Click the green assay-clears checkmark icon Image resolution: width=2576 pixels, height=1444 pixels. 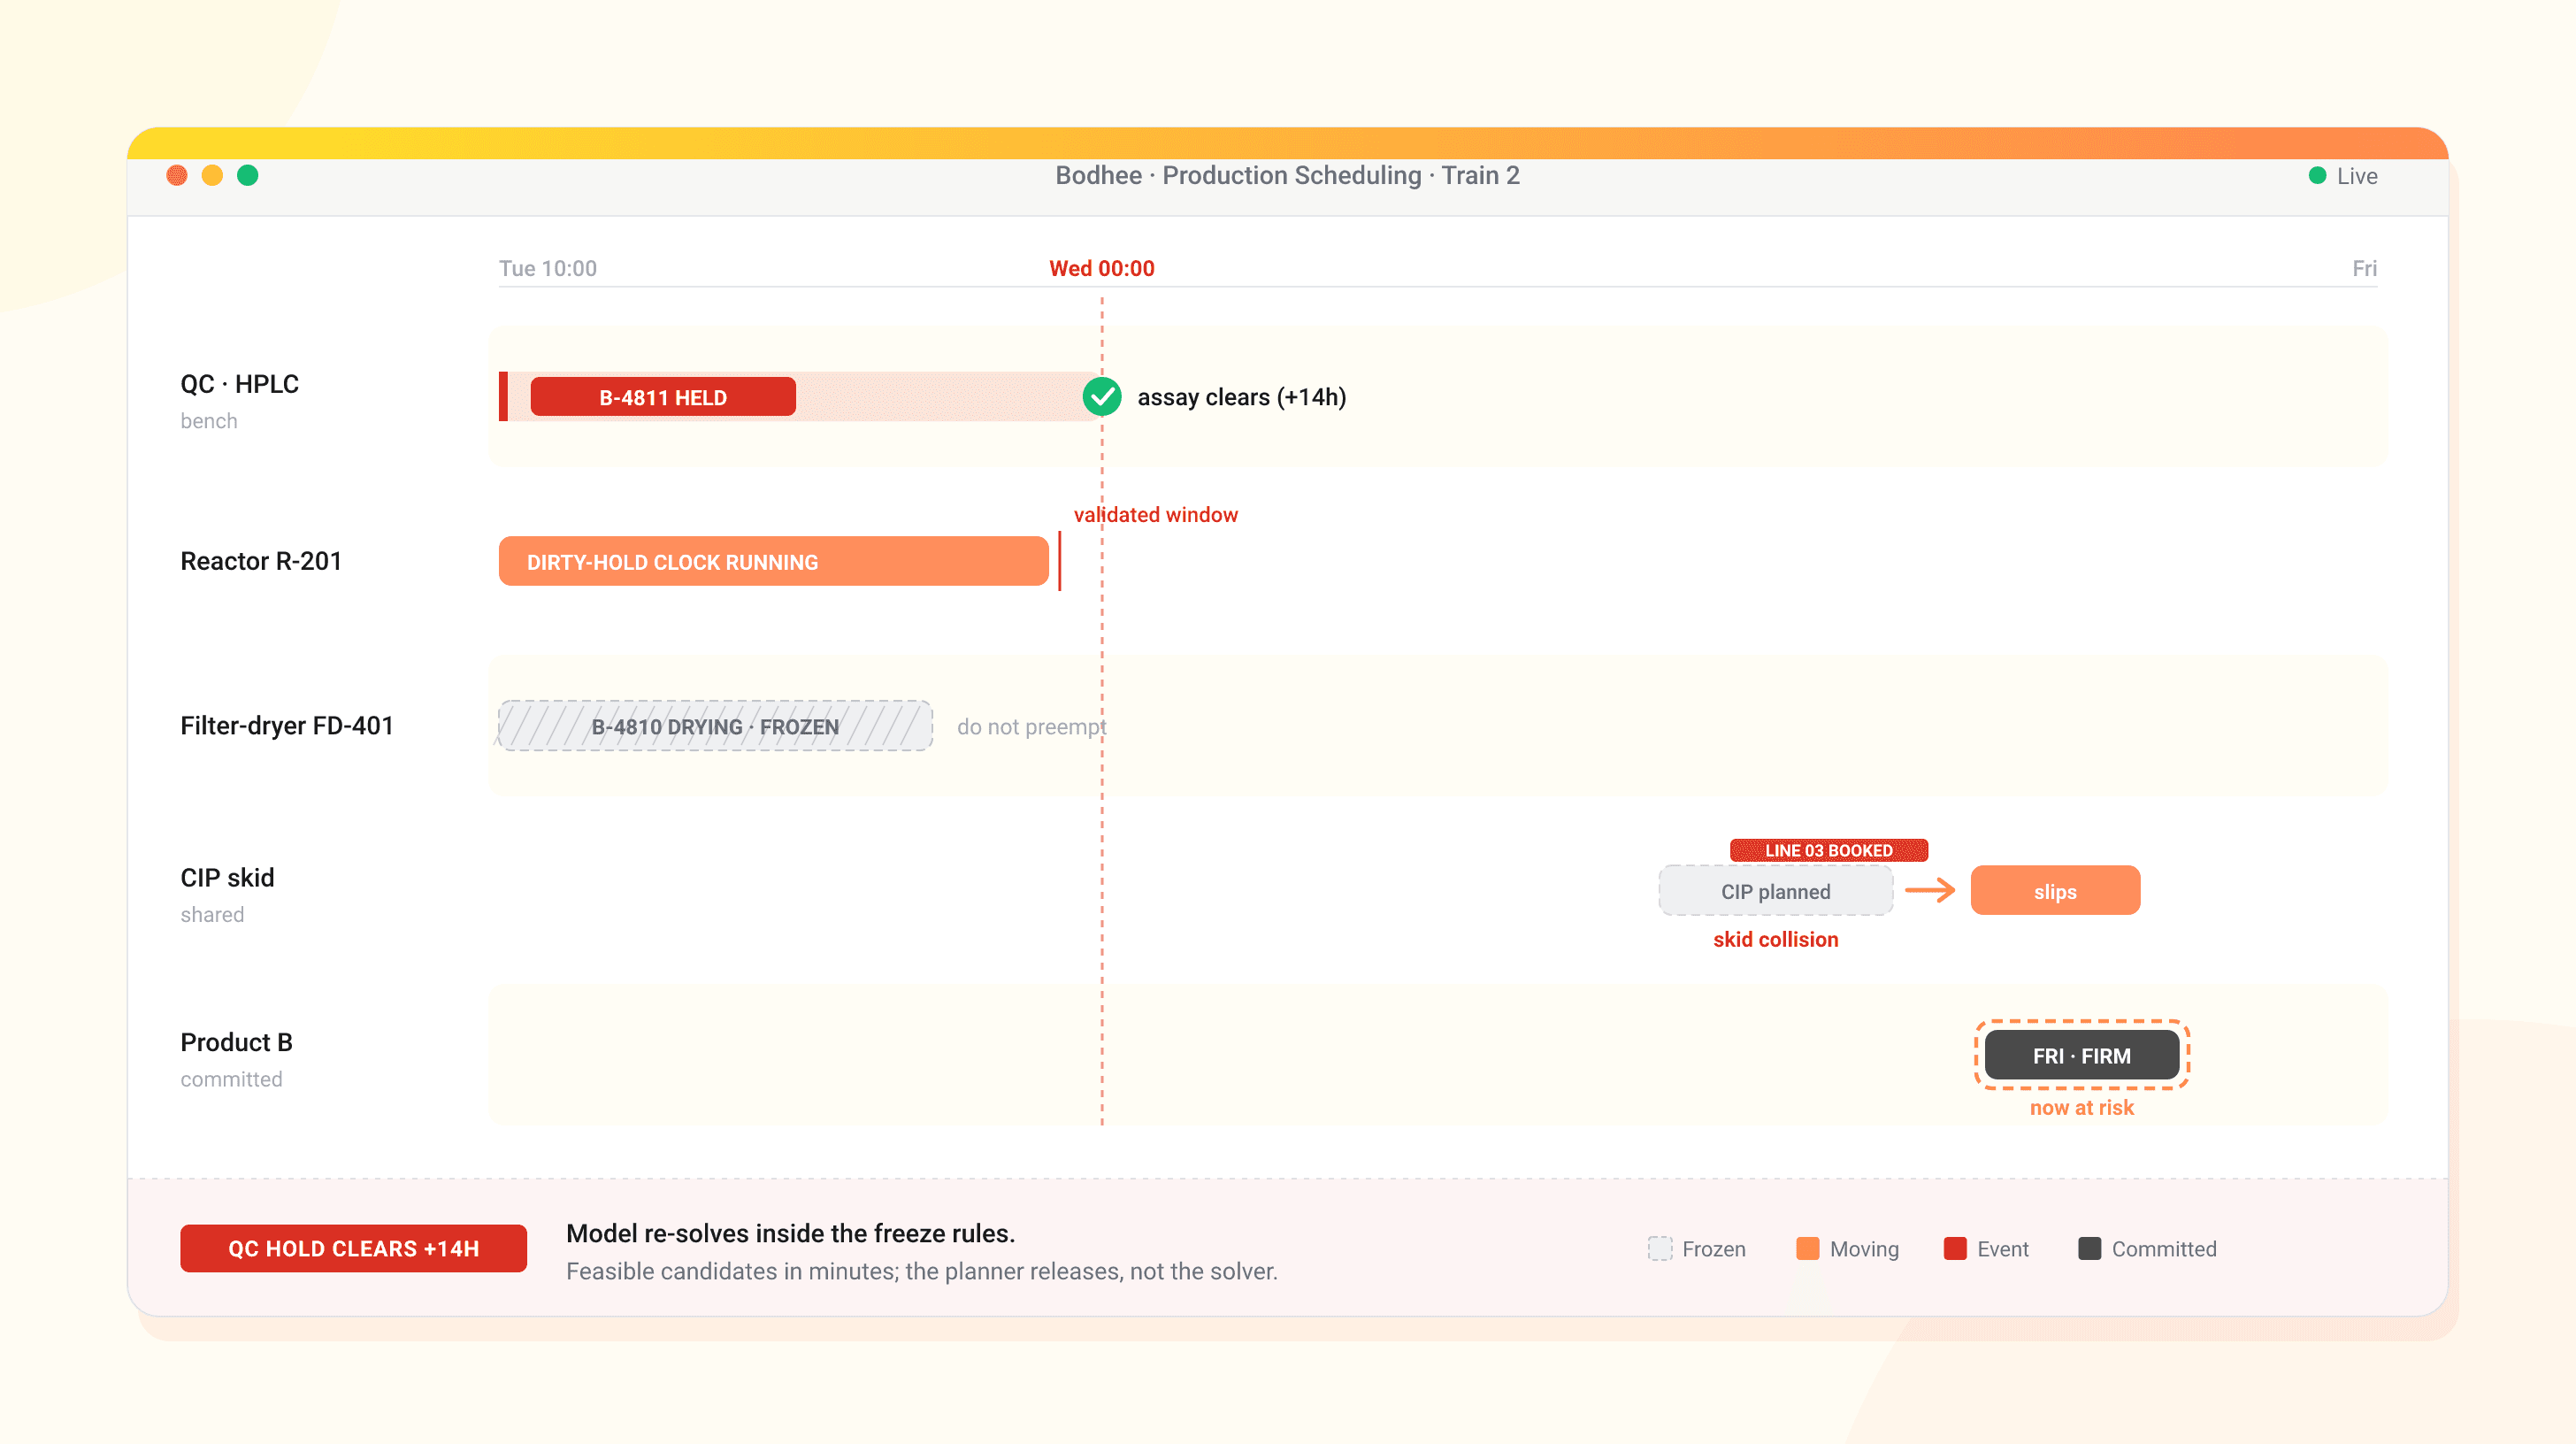1102,397
